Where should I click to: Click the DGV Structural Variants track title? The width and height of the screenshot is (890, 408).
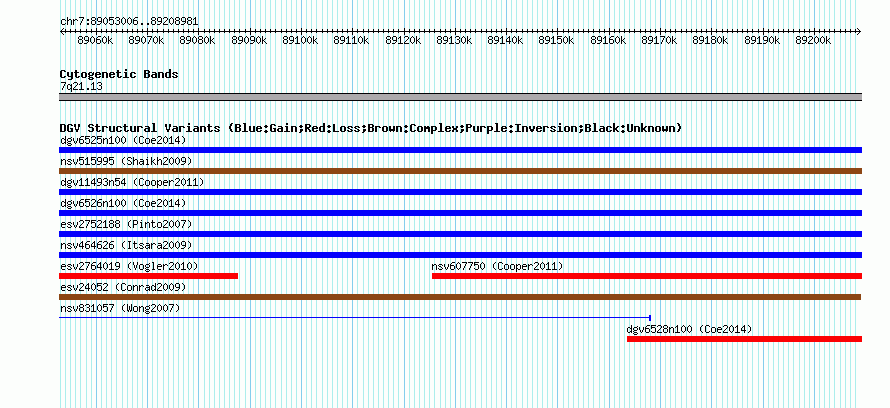pyautogui.click(x=371, y=128)
